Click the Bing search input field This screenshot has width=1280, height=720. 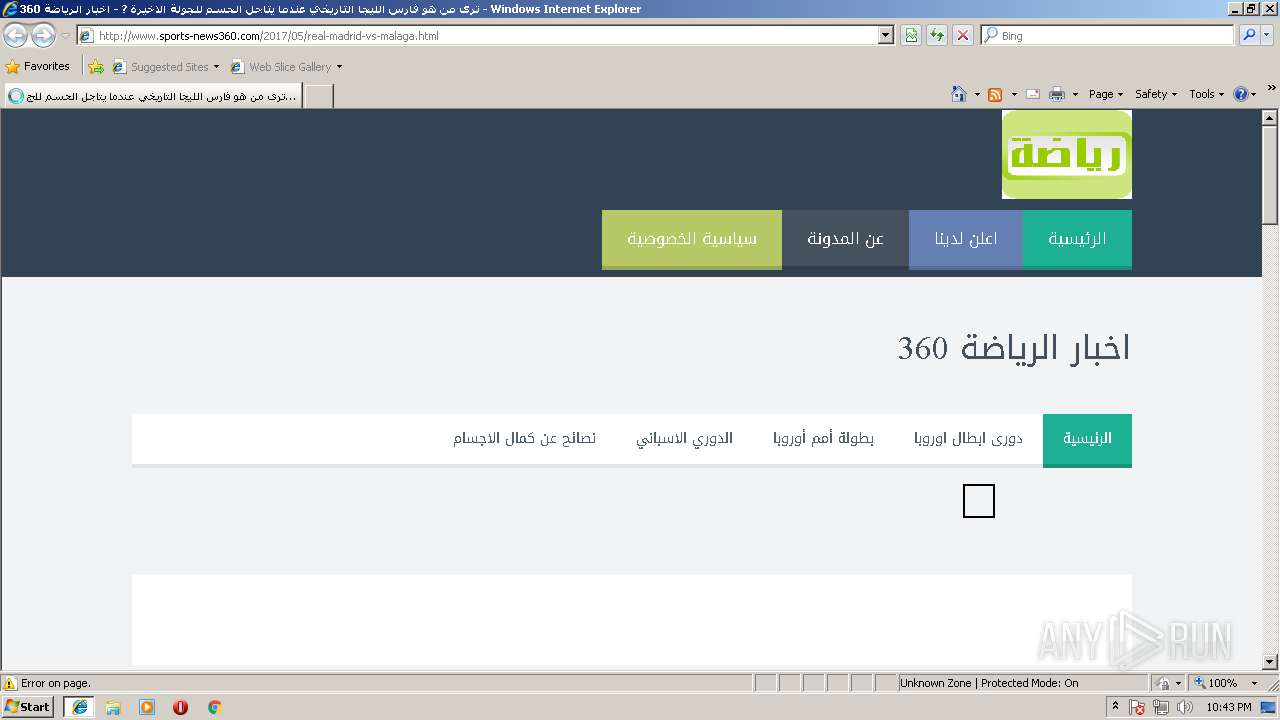[1108, 35]
